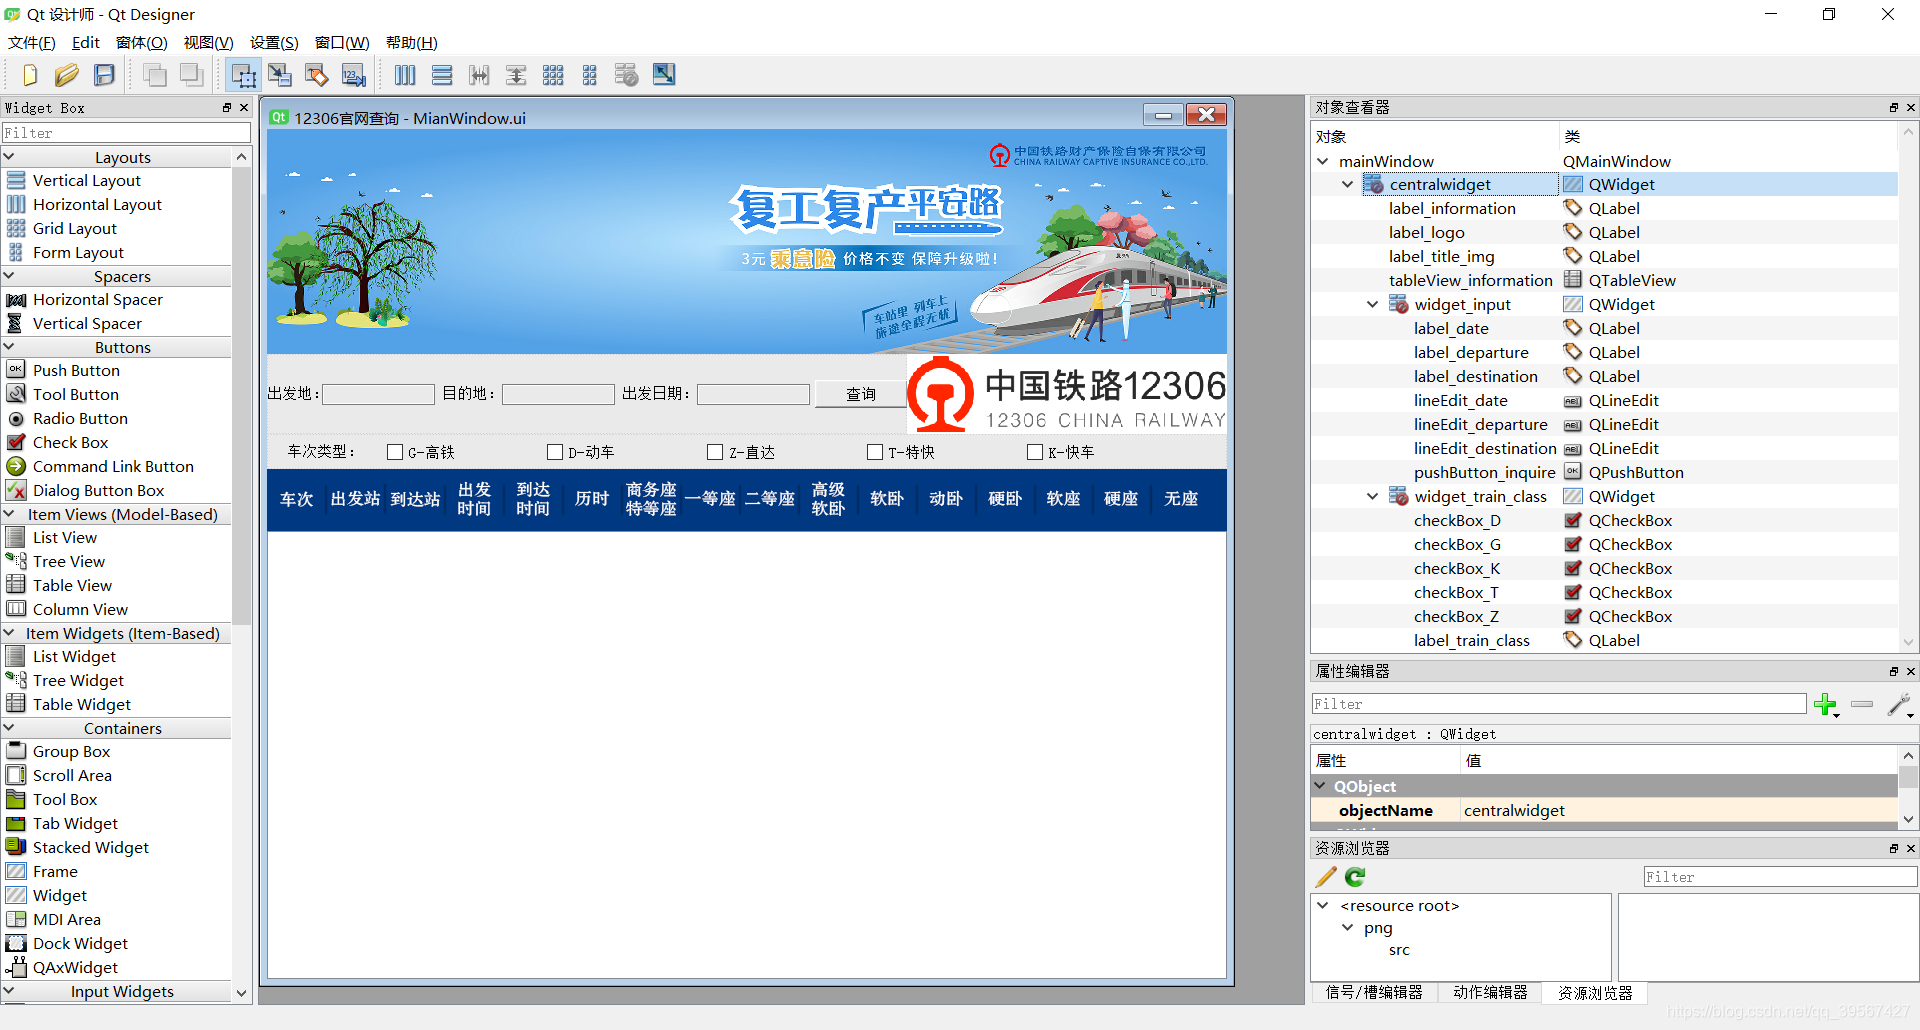Click the objectName value centralwidget
The width and height of the screenshot is (1920, 1030).
pyautogui.click(x=1514, y=810)
